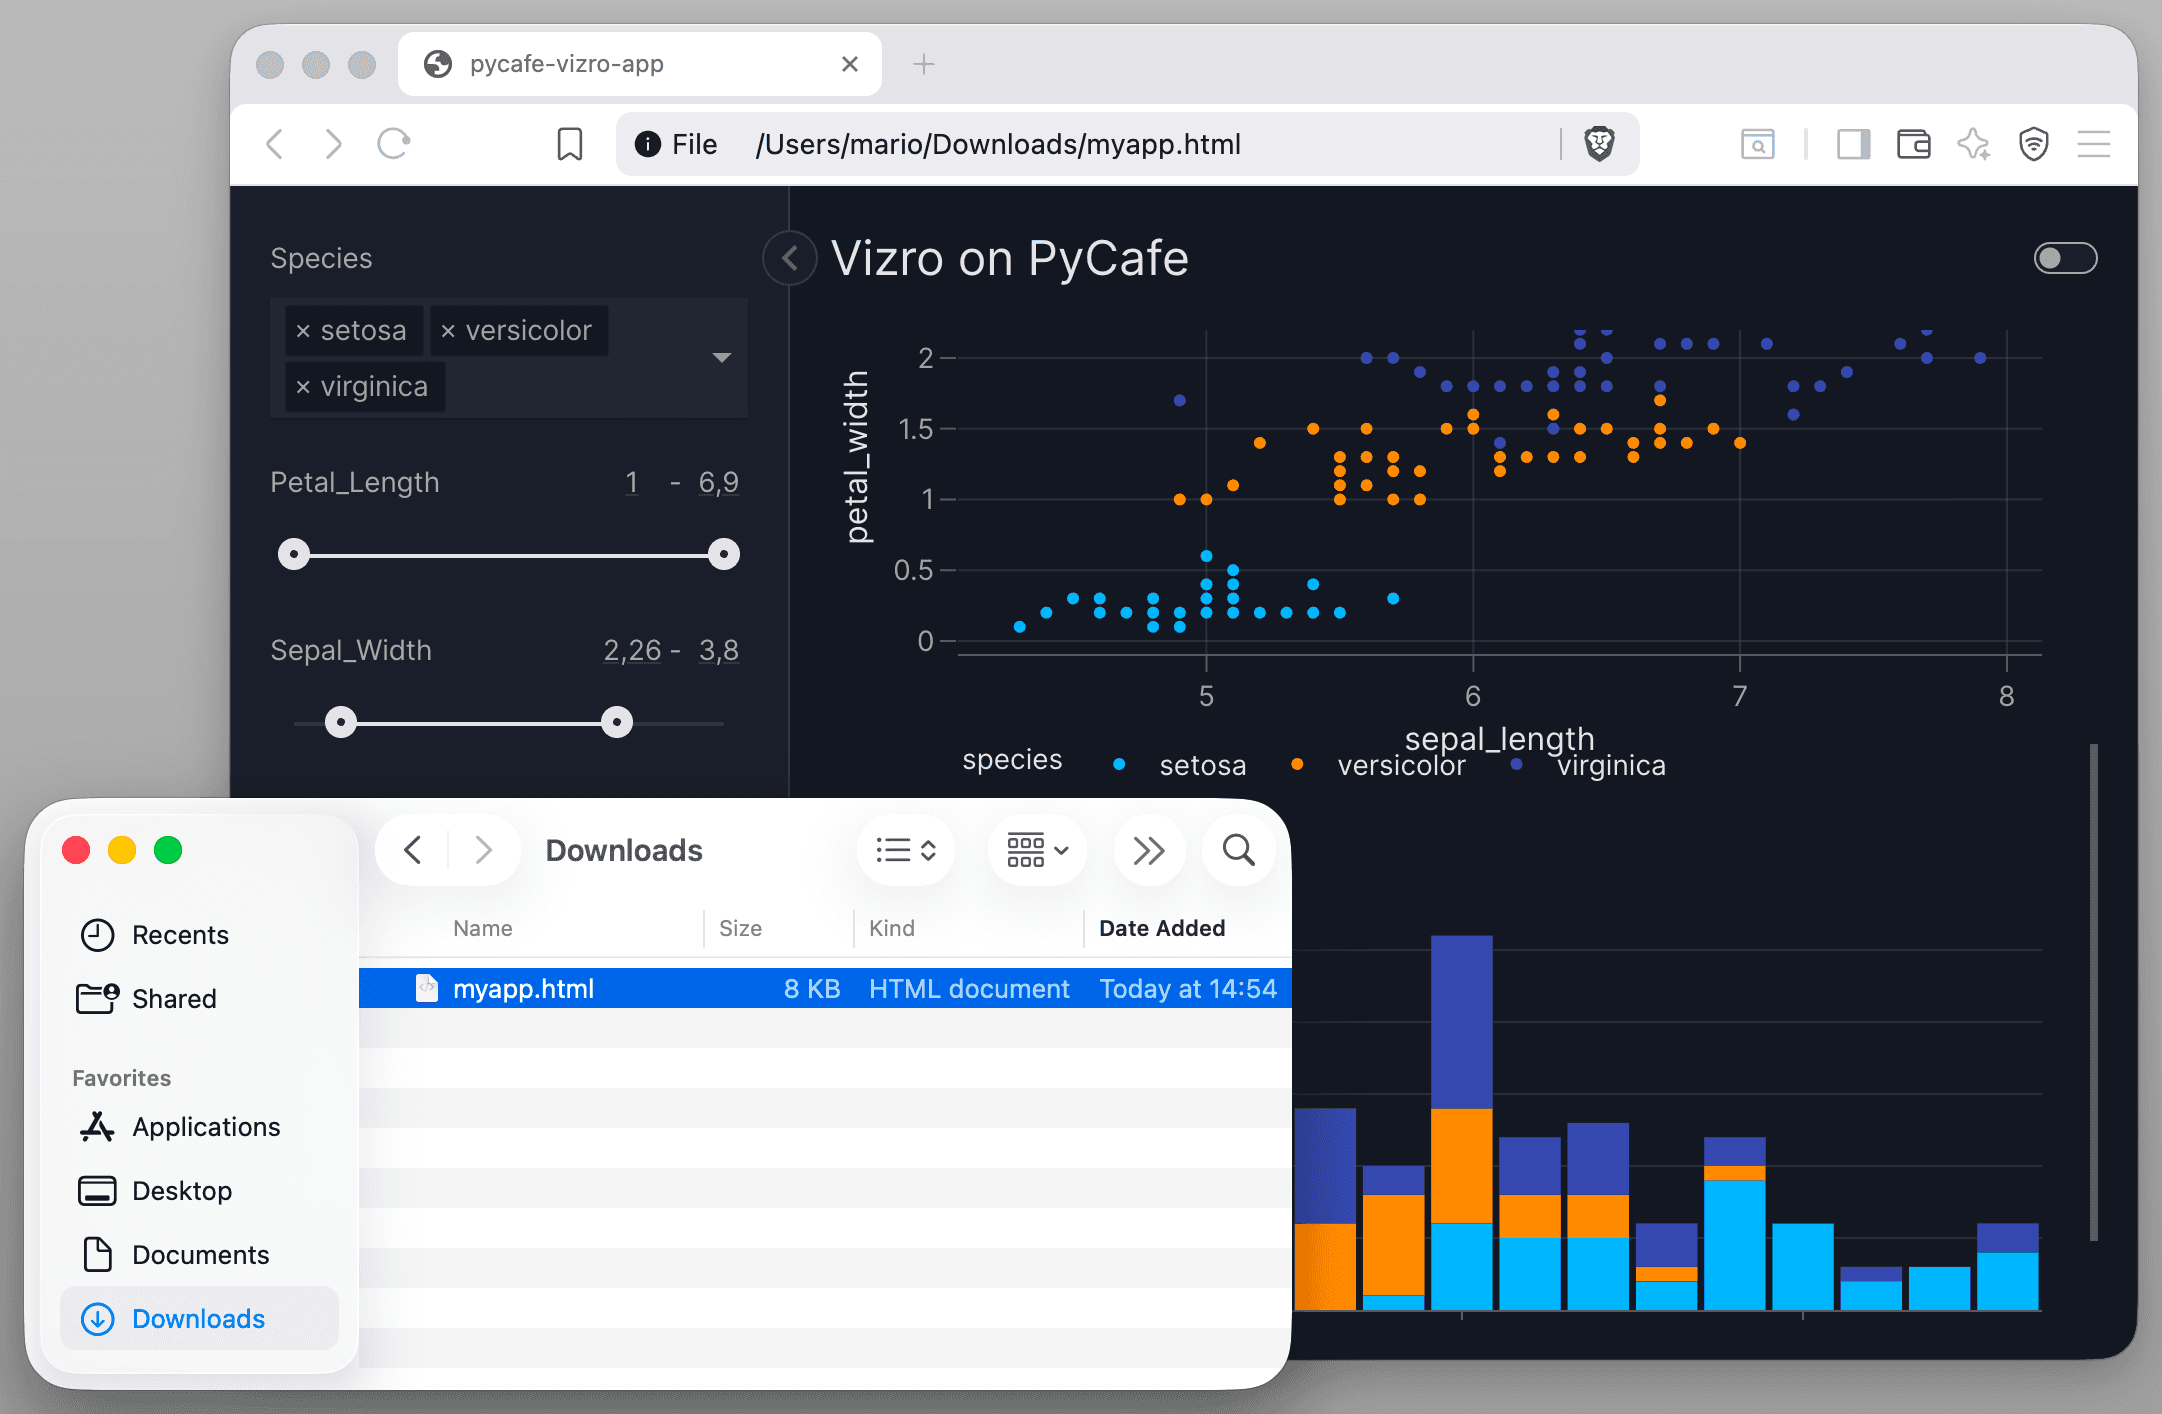
Task: Open Finder search magnifier
Action: 1238,850
